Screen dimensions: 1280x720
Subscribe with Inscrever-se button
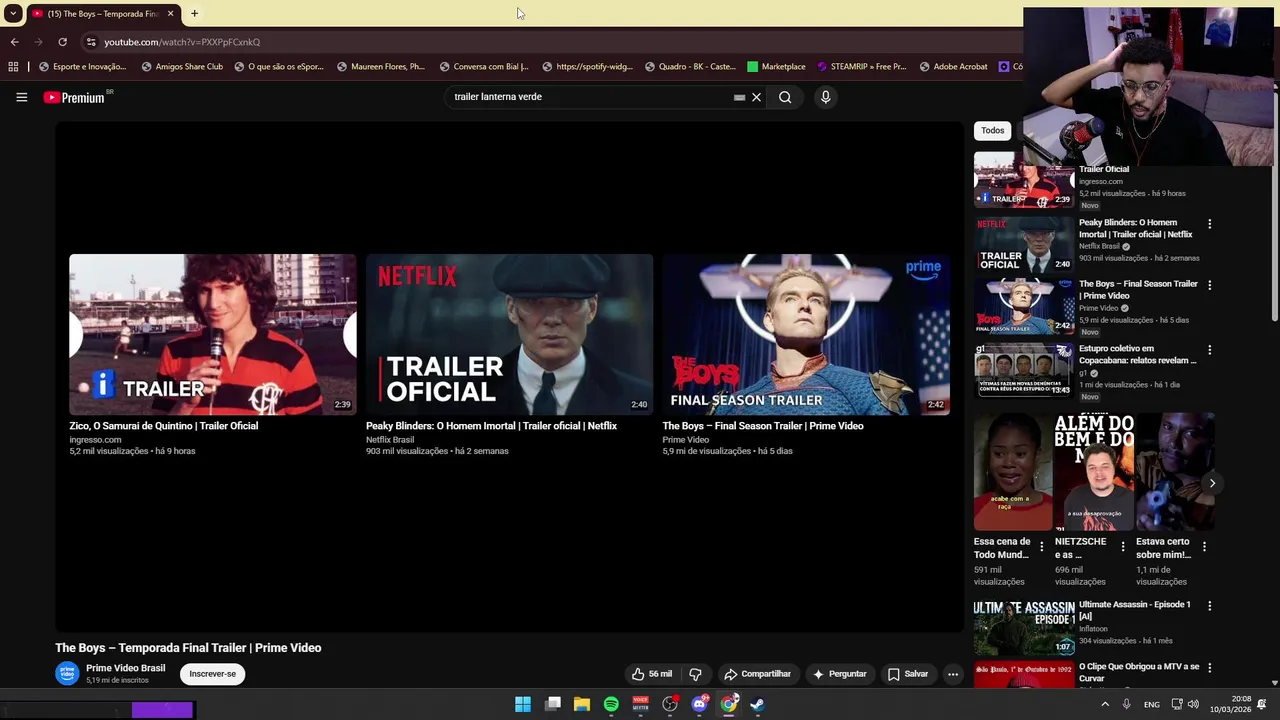213,674
